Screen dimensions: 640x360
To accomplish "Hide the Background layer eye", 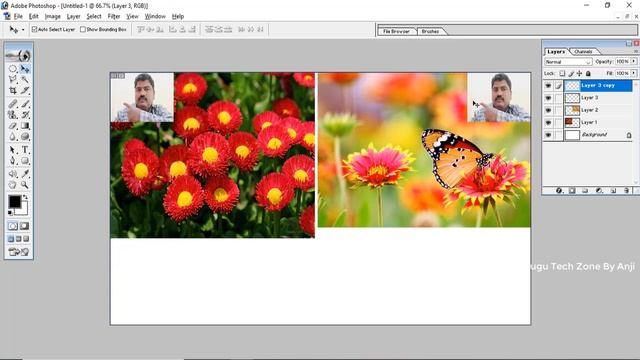I will 548,135.
